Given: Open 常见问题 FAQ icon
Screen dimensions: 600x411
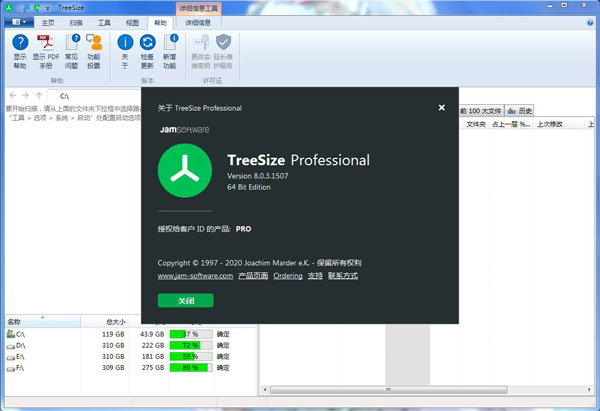Looking at the screenshot, I should [72, 43].
